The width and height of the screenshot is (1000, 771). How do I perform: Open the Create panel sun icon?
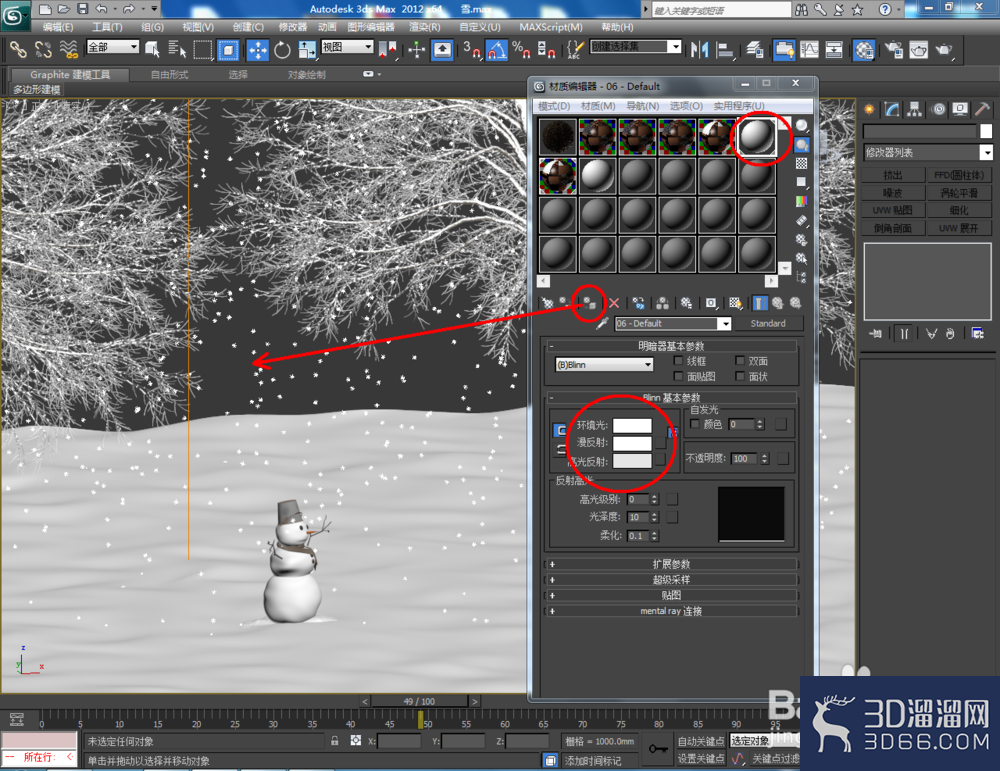click(869, 109)
